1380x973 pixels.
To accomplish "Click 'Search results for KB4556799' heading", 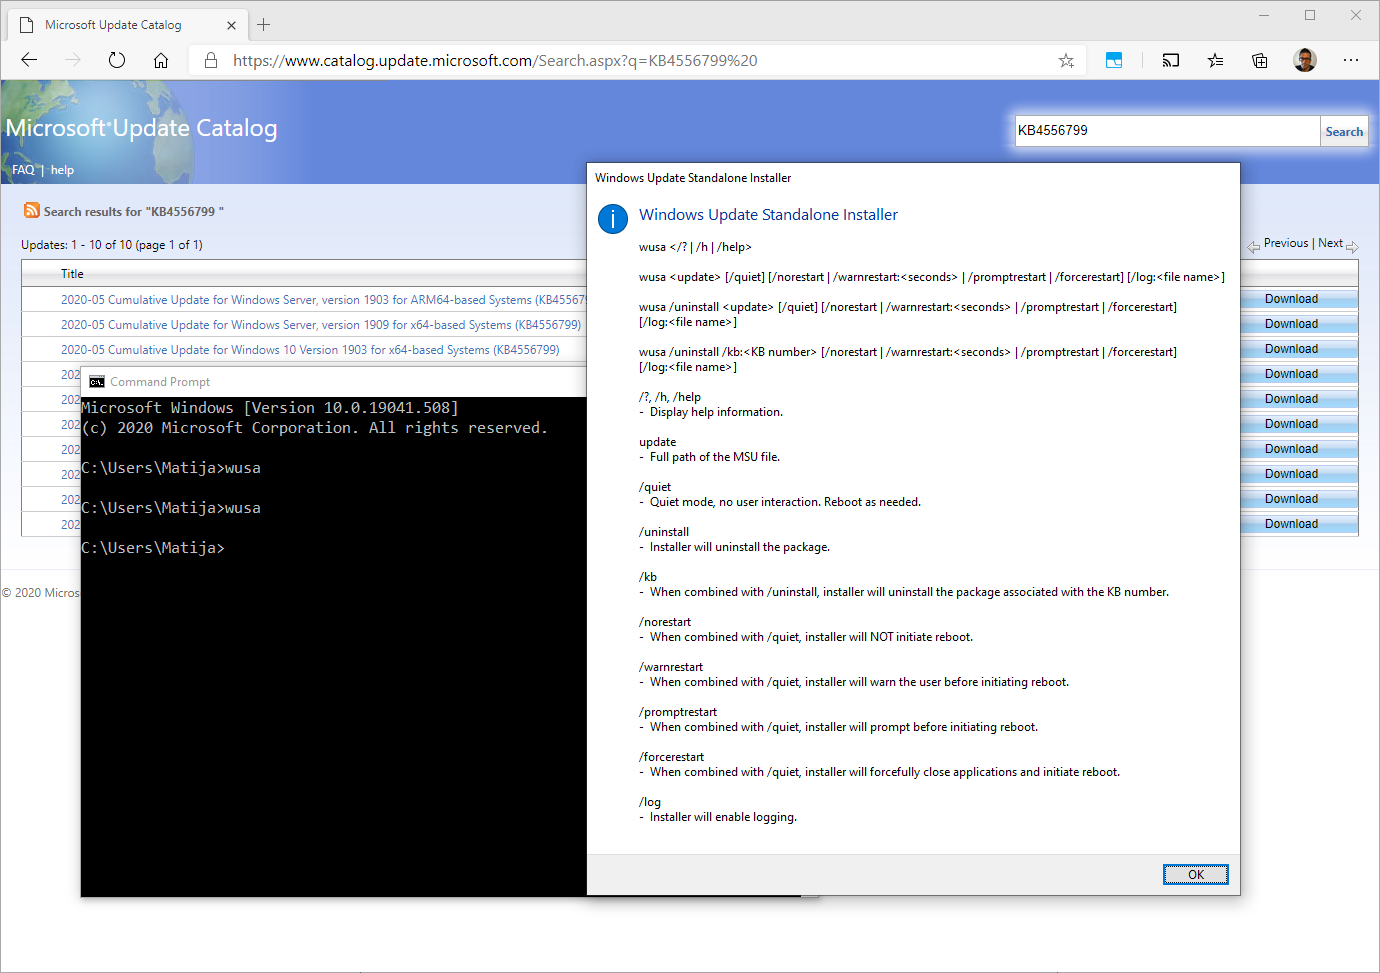I will point(133,212).
